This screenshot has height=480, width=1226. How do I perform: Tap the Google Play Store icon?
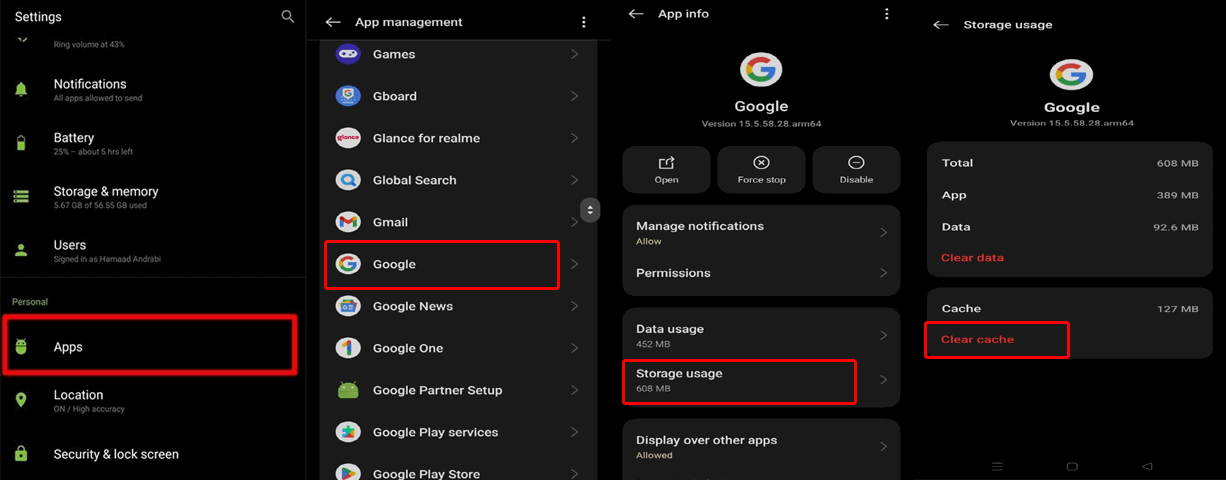coord(348,472)
